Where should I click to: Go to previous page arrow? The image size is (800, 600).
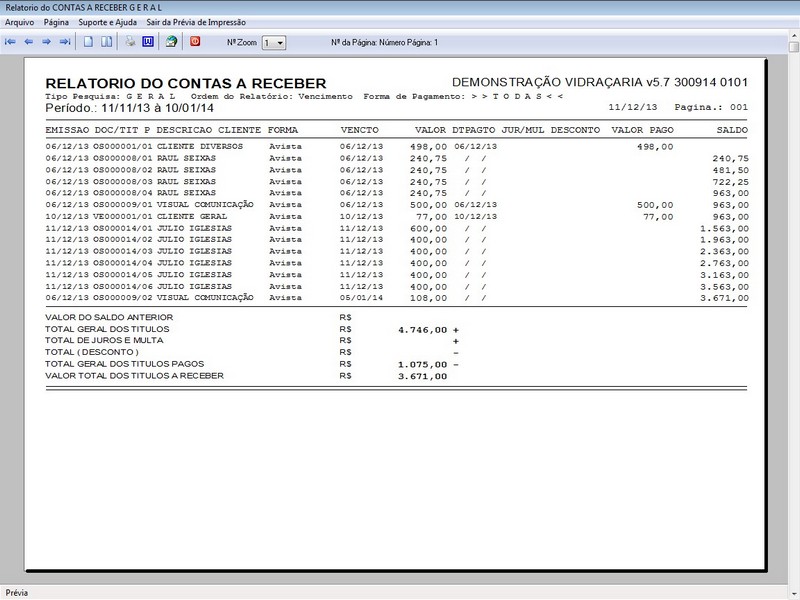pyautogui.click(x=29, y=42)
